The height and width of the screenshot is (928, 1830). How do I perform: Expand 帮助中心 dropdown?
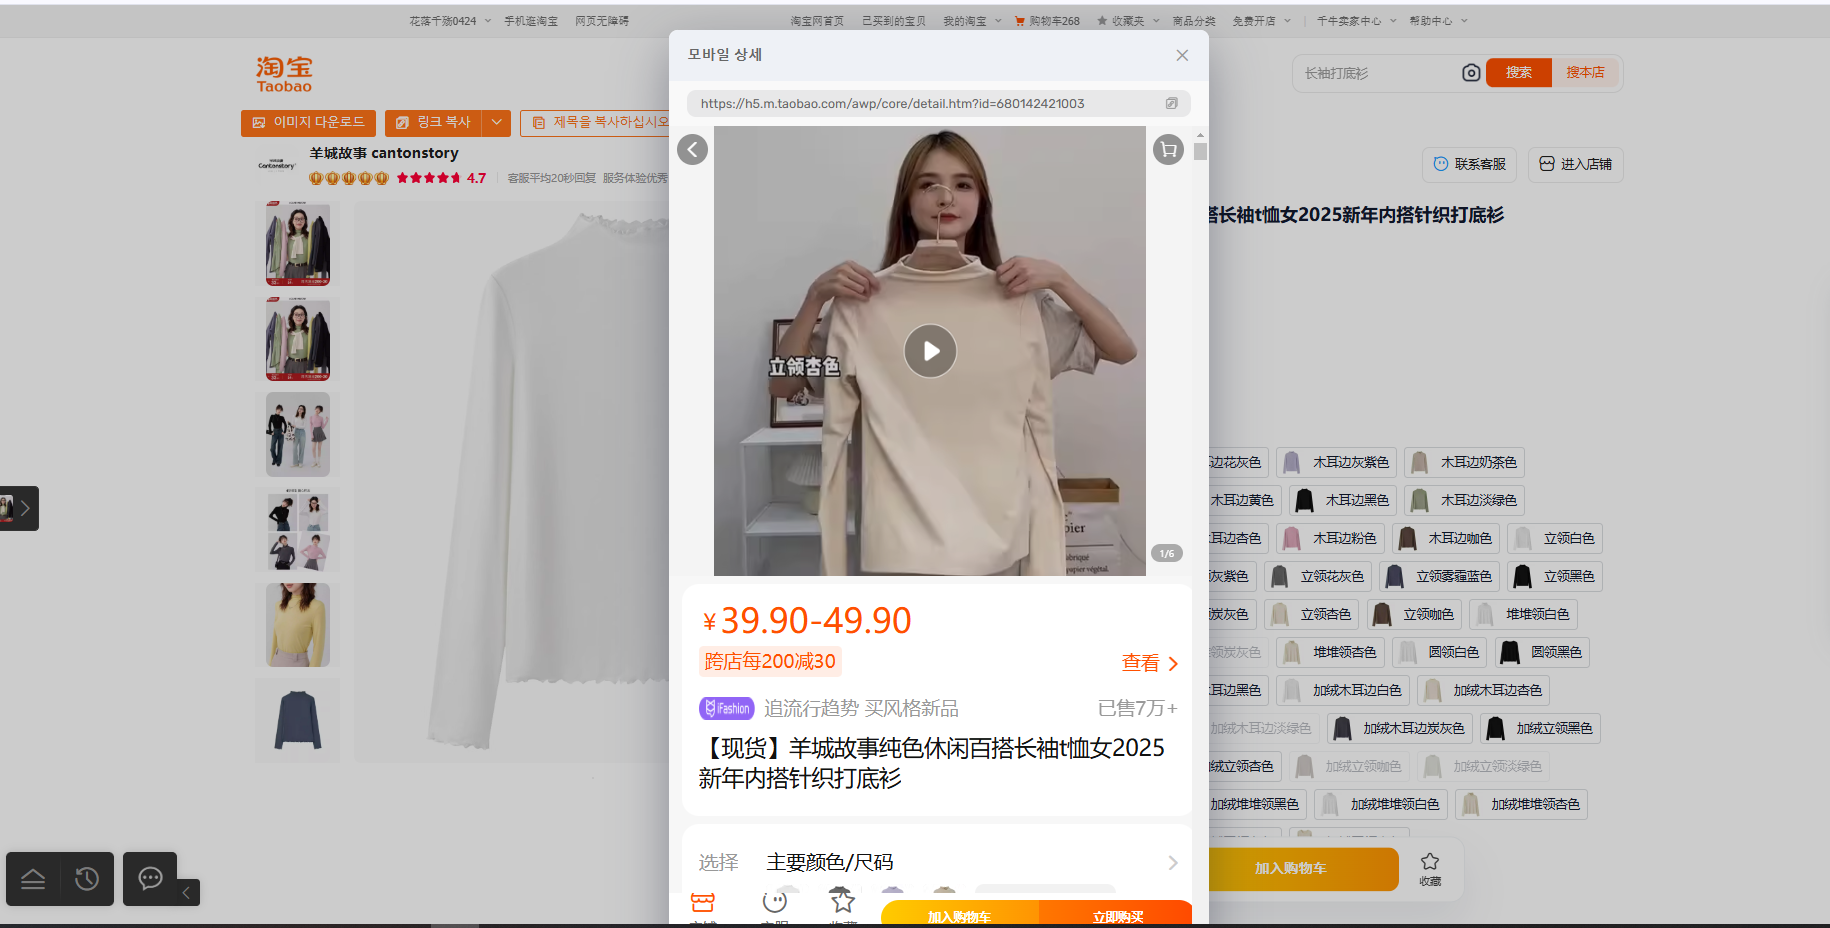(x=1438, y=21)
